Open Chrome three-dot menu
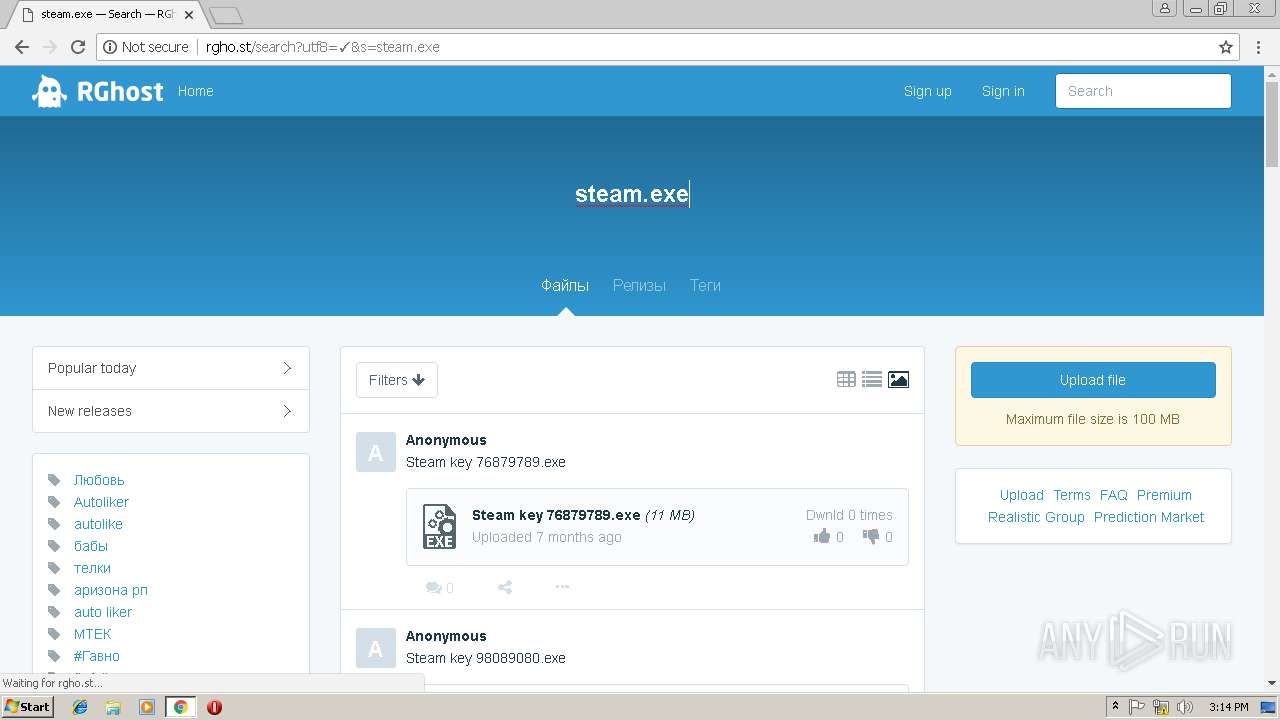 (1259, 47)
